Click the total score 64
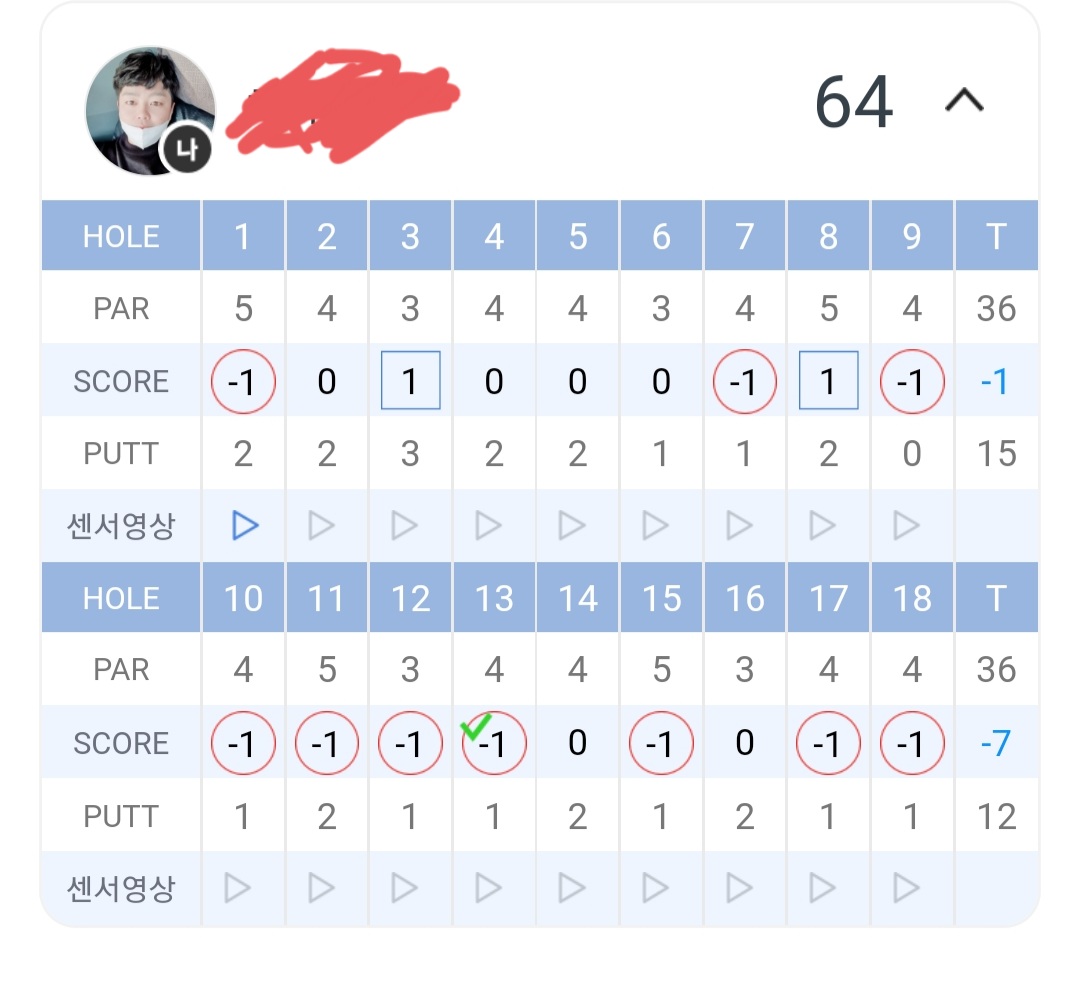 [x=853, y=102]
